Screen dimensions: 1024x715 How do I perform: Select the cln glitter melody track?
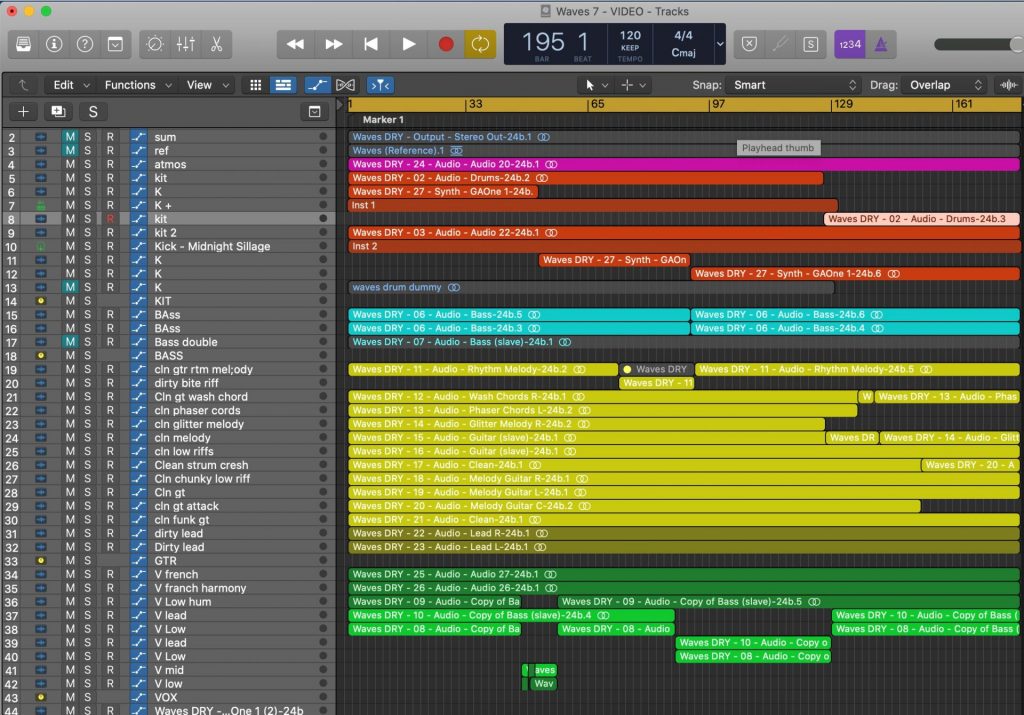[199, 424]
